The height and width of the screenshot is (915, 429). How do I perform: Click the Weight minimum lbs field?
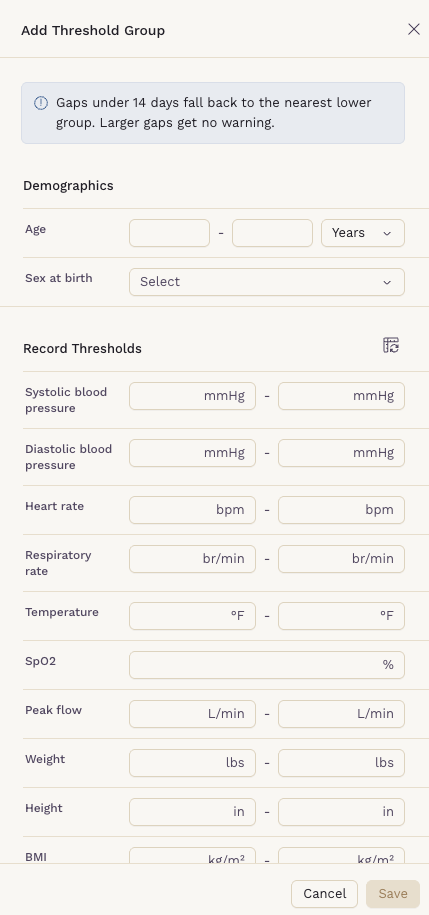192,763
